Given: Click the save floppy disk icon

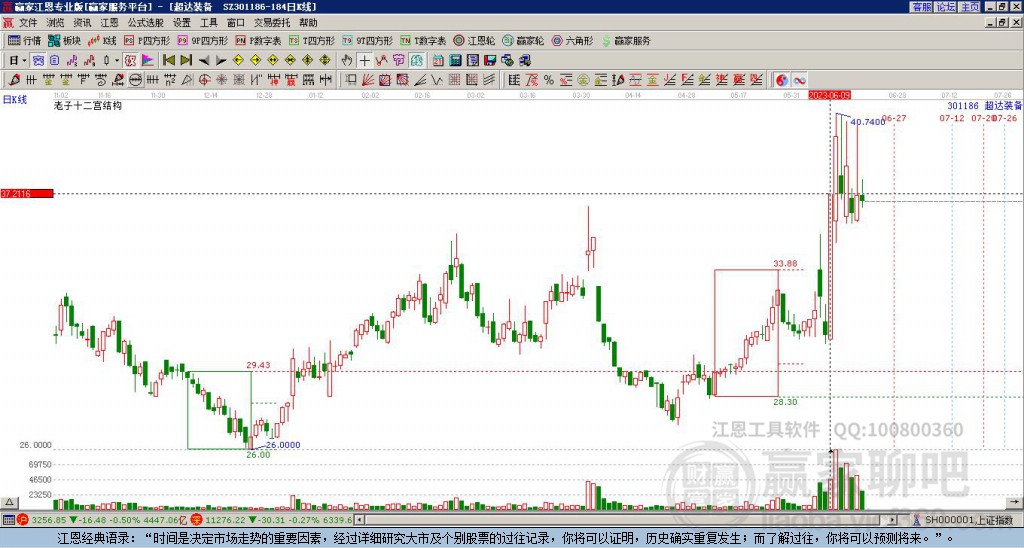Looking at the screenshot, I should (x=490, y=61).
